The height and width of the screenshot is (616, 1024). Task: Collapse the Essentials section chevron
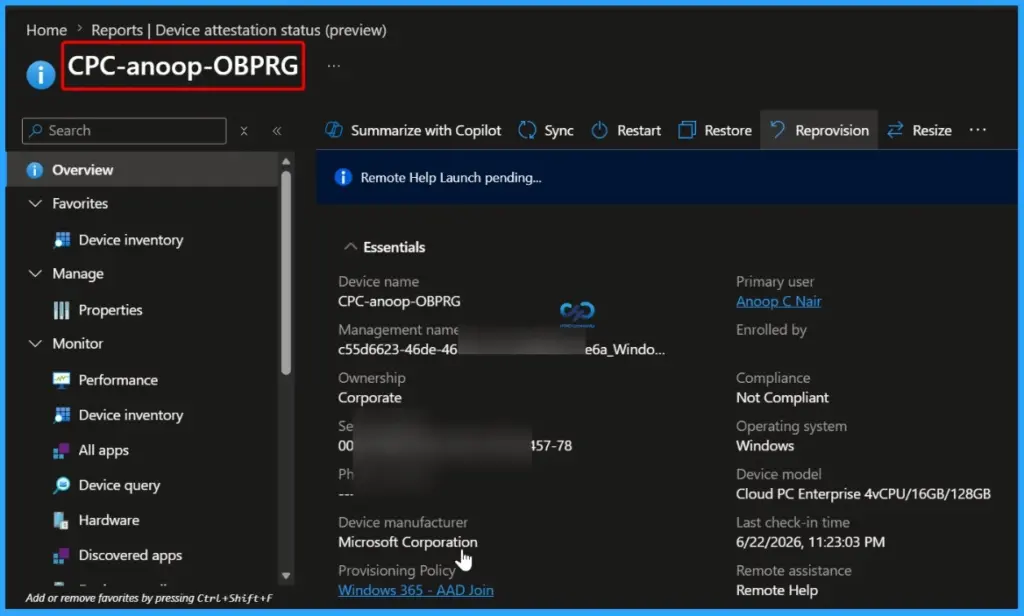[x=351, y=246]
